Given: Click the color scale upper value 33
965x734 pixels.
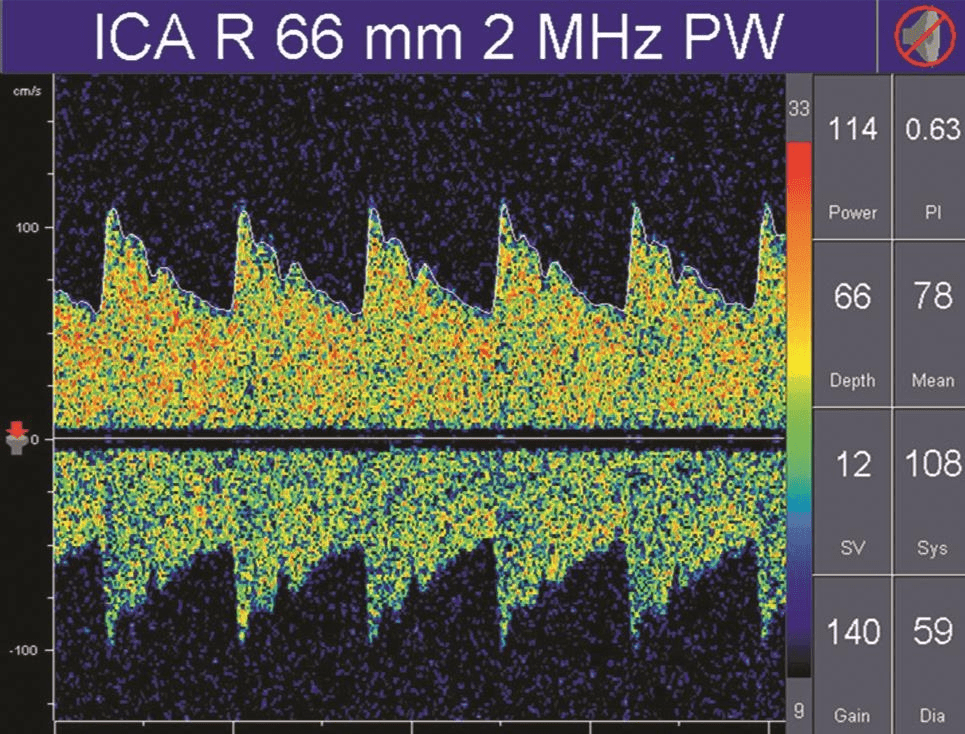Looking at the screenshot, I should click(798, 109).
